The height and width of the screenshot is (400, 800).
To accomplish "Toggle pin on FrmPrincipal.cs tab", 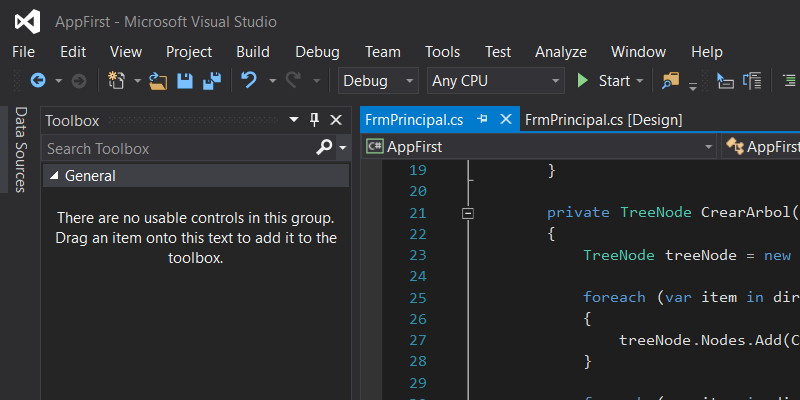I will tap(483, 119).
